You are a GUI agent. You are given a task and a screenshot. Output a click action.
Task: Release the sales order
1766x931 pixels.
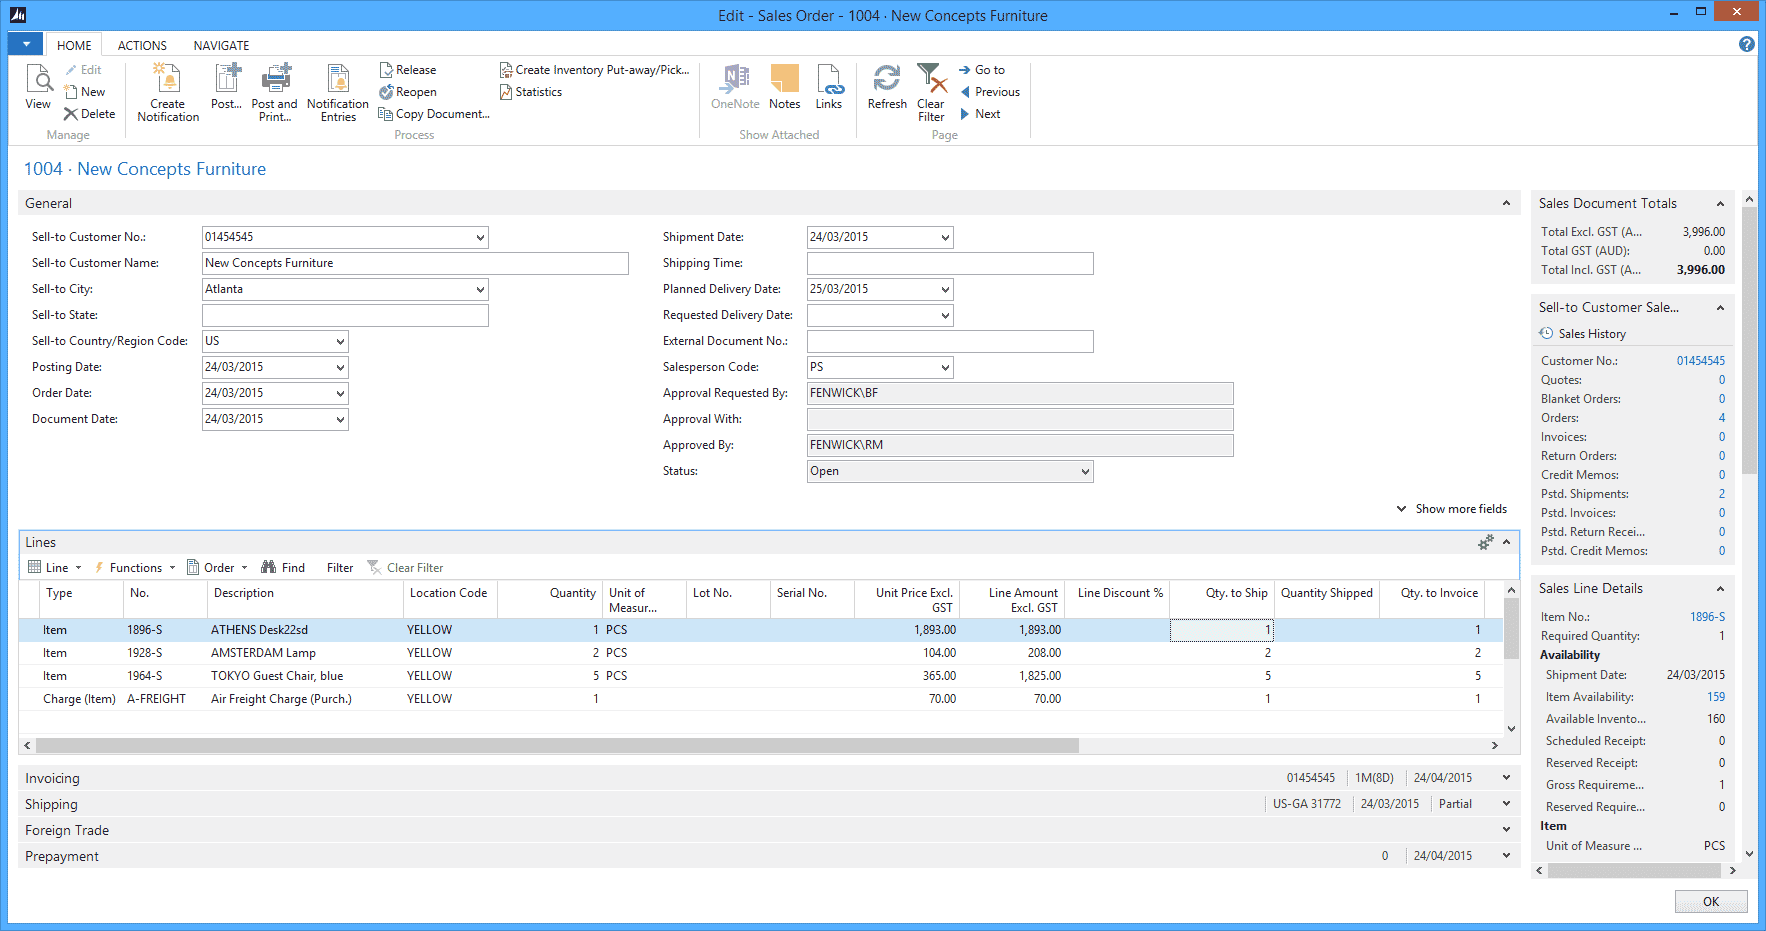pyautogui.click(x=408, y=70)
